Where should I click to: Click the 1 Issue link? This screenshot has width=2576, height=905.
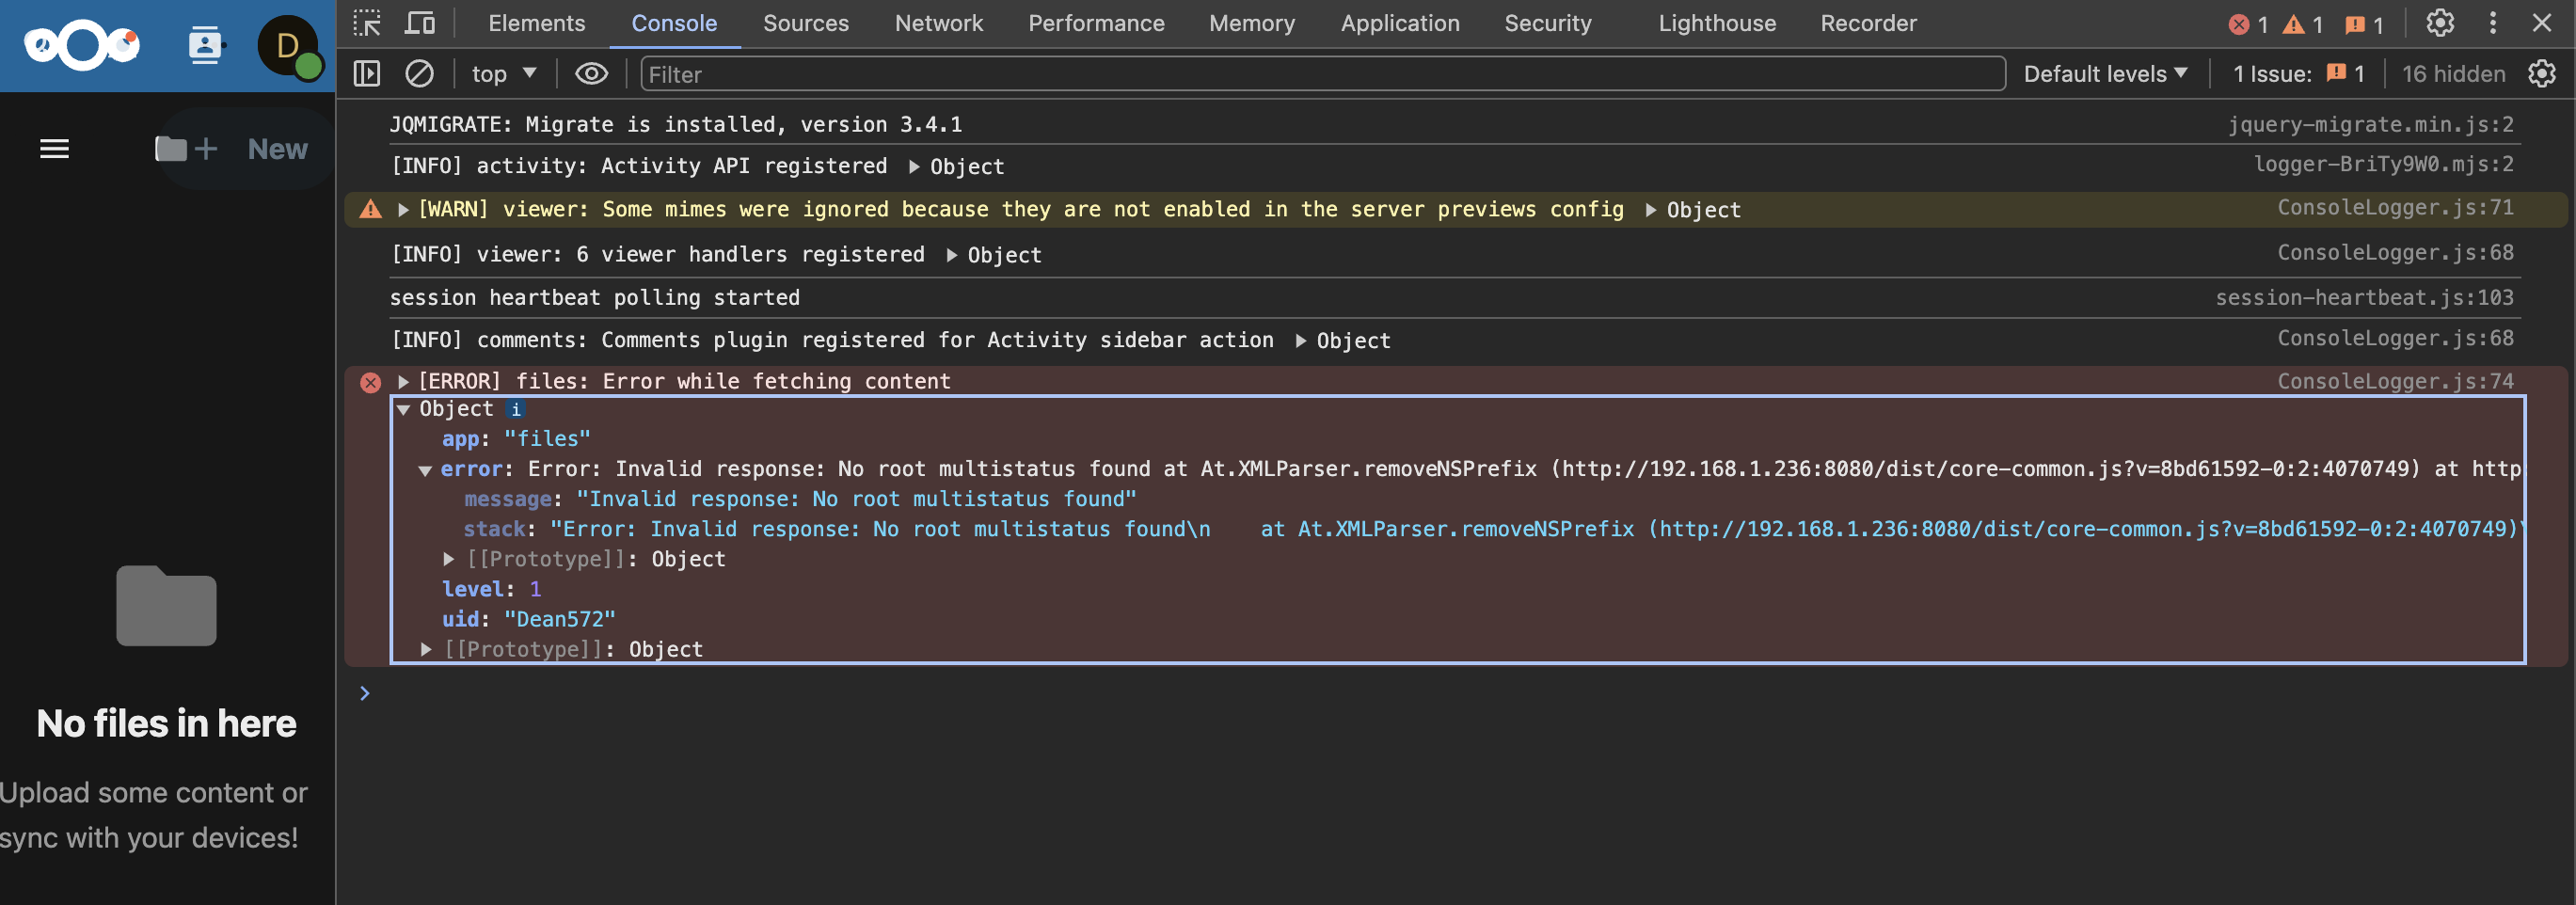(2298, 73)
